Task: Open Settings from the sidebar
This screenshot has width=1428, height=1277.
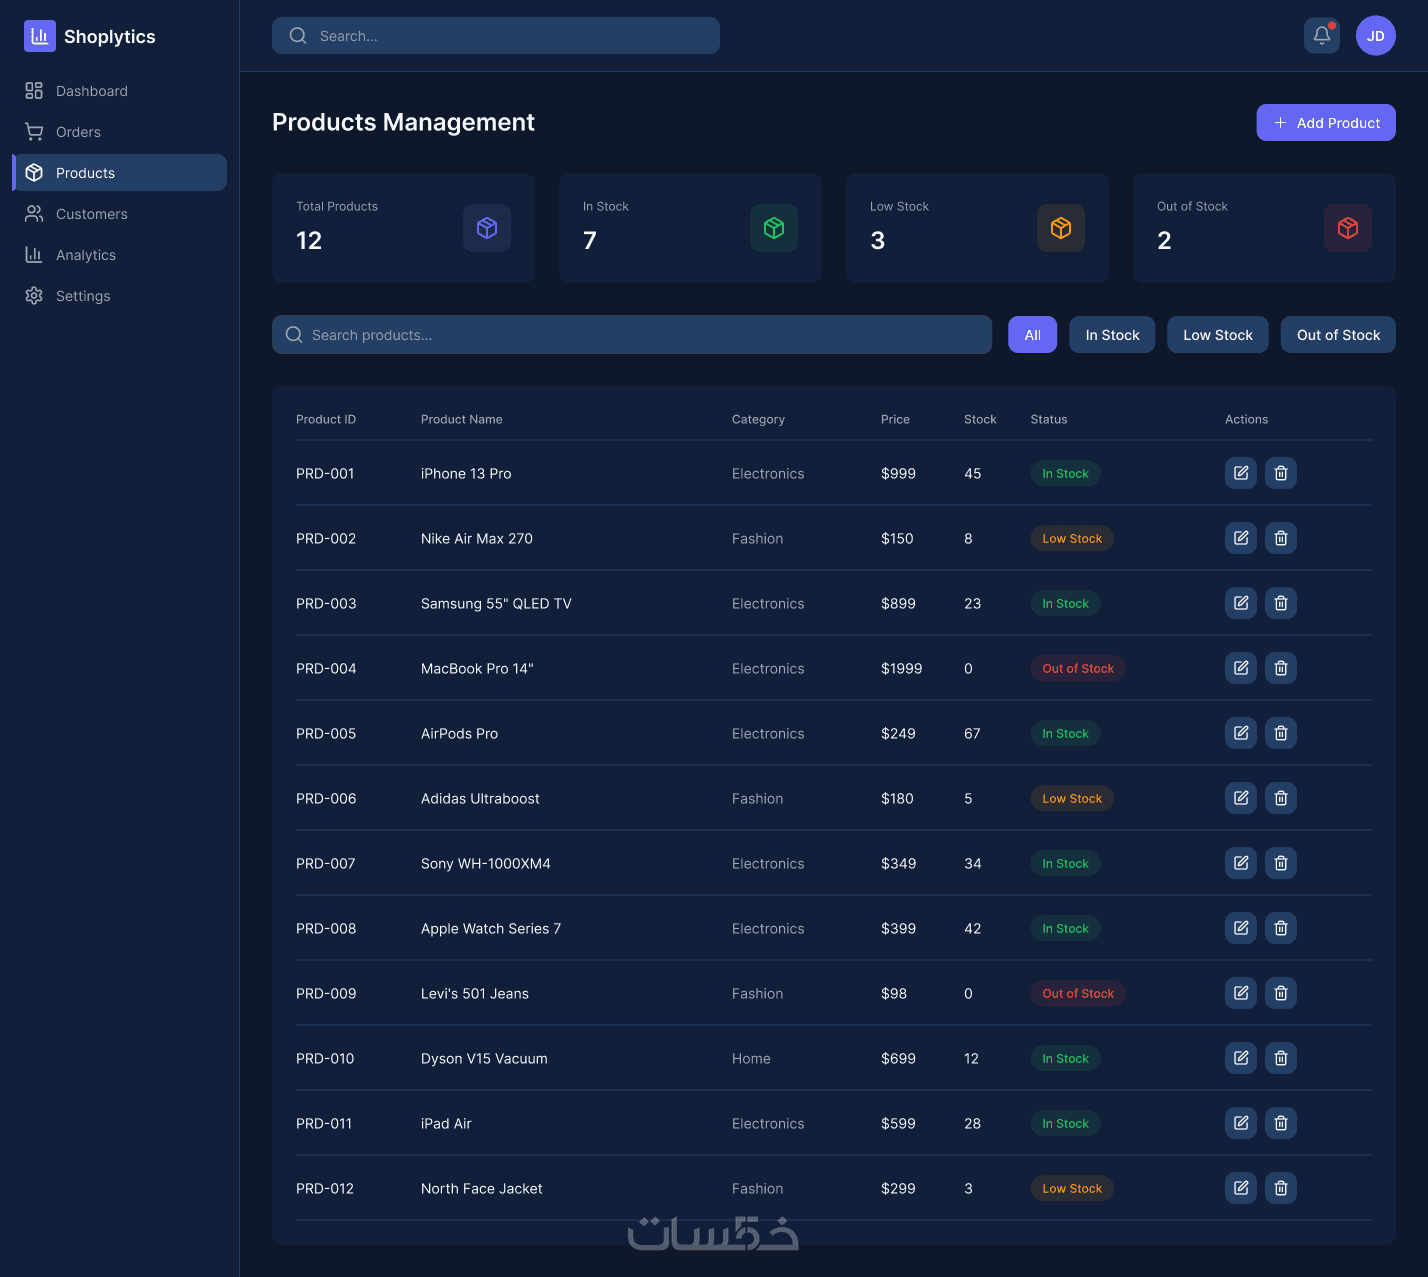Action: pyautogui.click(x=119, y=296)
